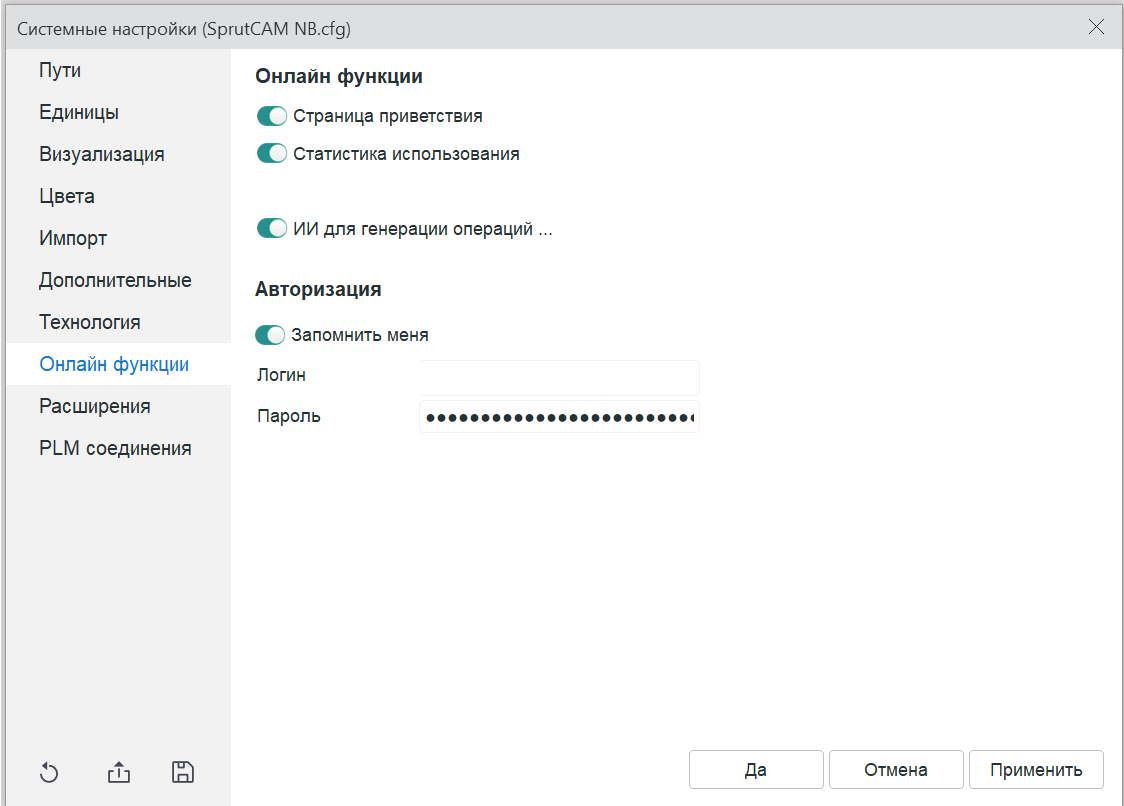Turn off ИИ для генерации операций toggle
The width and height of the screenshot is (1124, 806).
[x=272, y=229]
